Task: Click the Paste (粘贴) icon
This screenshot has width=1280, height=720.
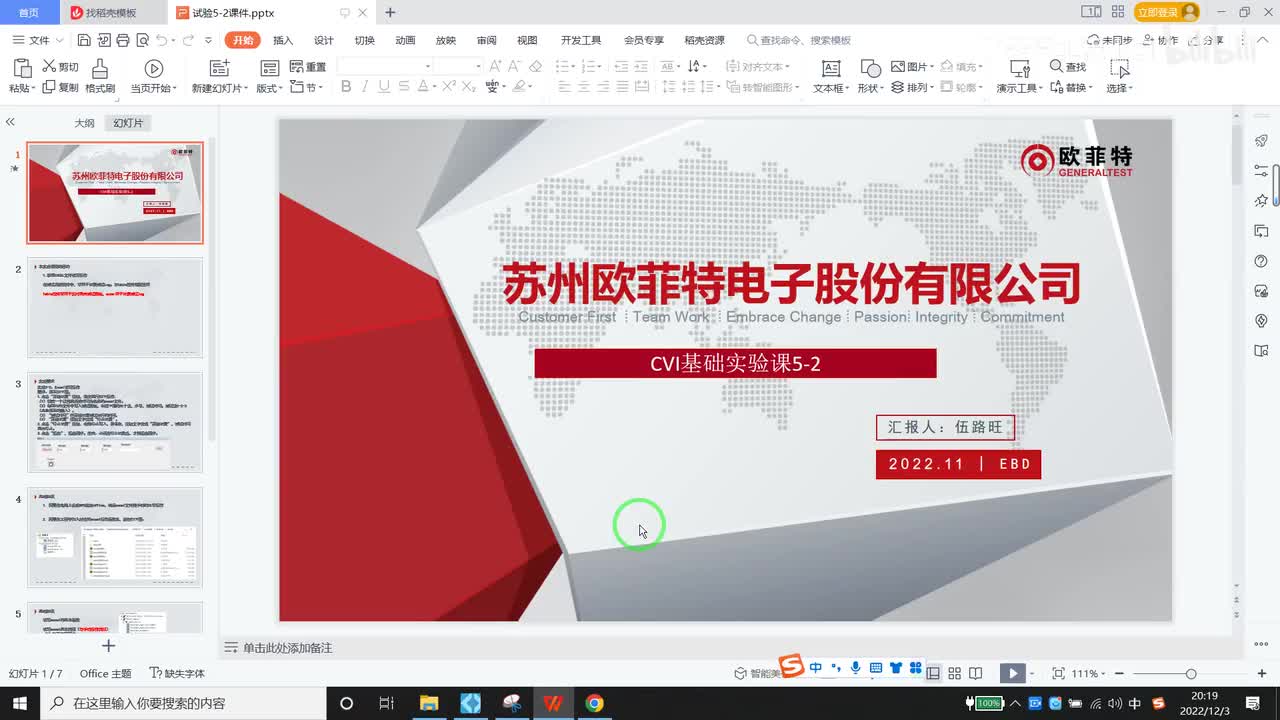Action: tap(21, 68)
